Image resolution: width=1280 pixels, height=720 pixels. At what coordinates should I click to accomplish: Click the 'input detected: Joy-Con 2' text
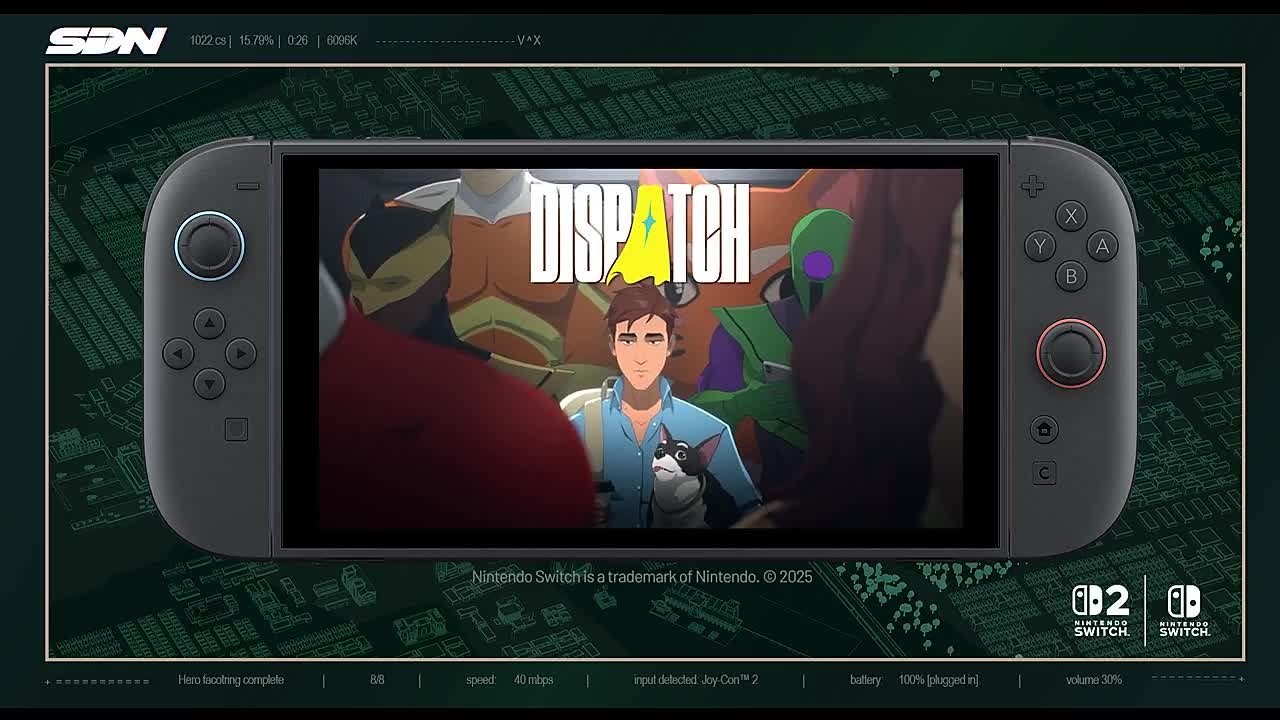pos(696,680)
